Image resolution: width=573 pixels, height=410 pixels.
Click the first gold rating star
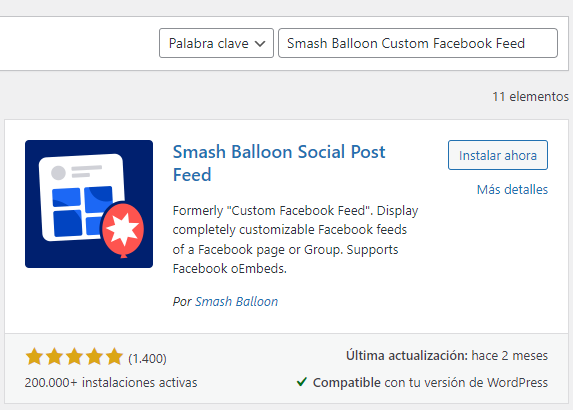[x=34, y=357]
